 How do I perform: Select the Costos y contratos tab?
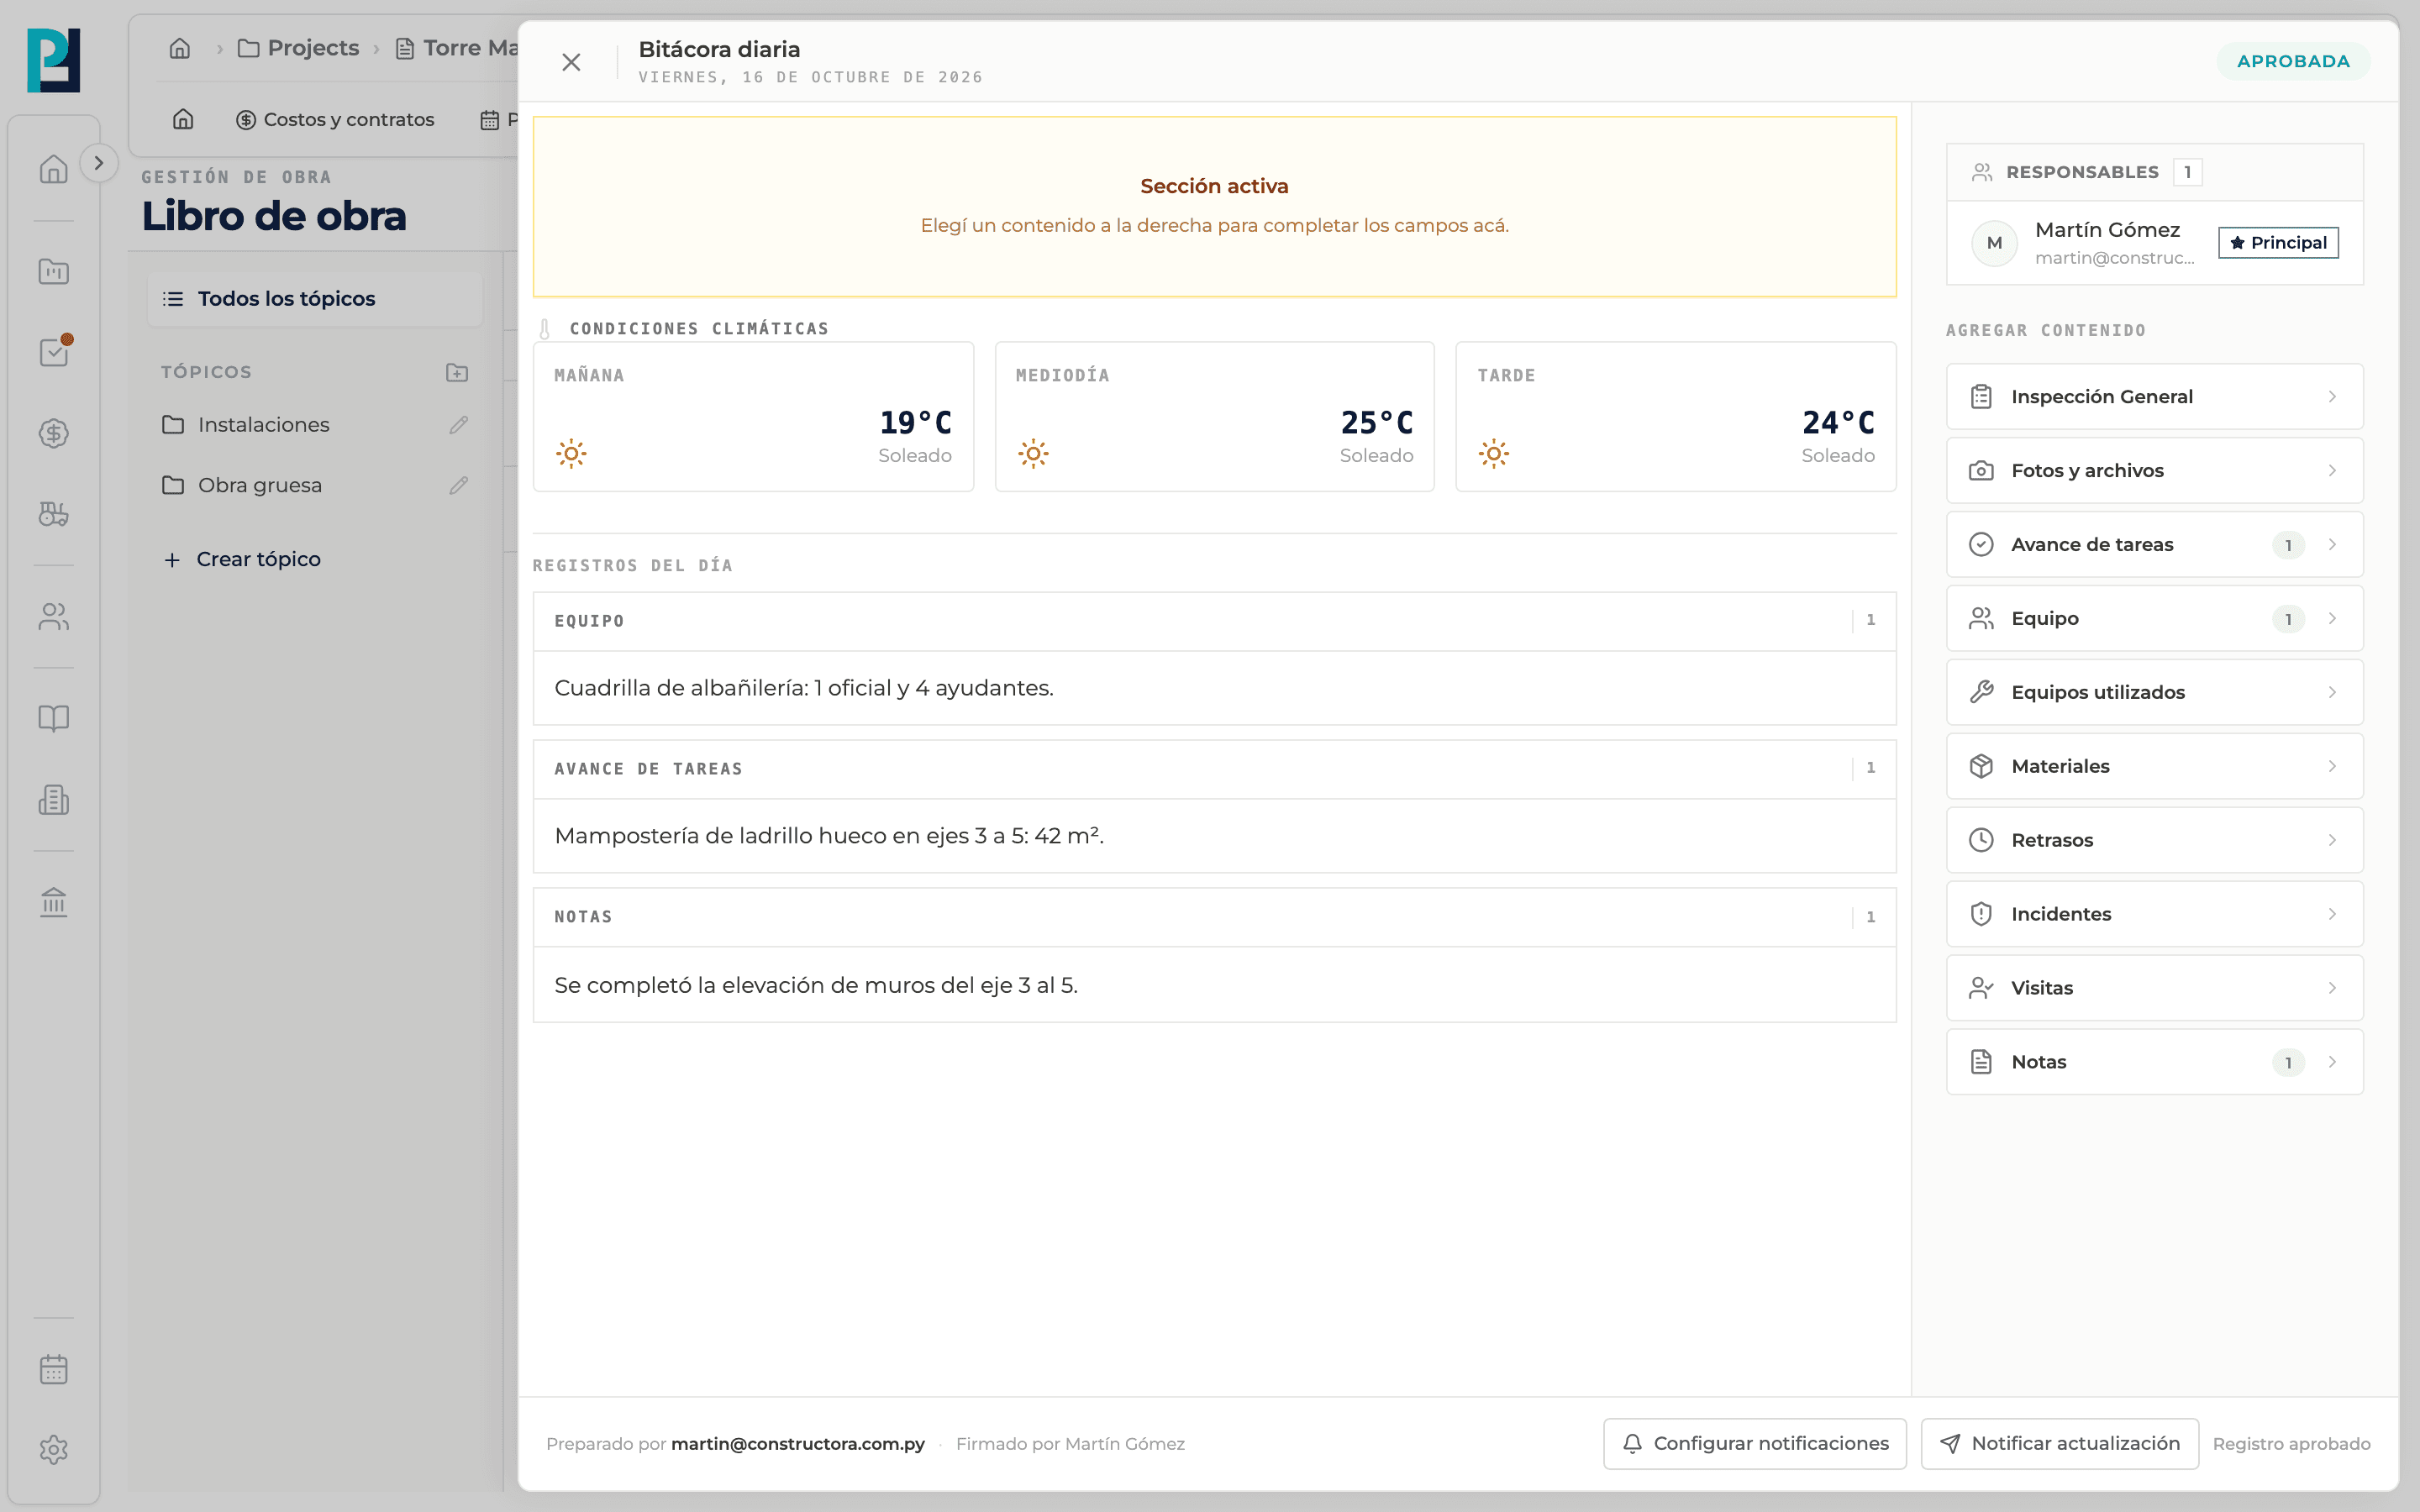[335, 120]
